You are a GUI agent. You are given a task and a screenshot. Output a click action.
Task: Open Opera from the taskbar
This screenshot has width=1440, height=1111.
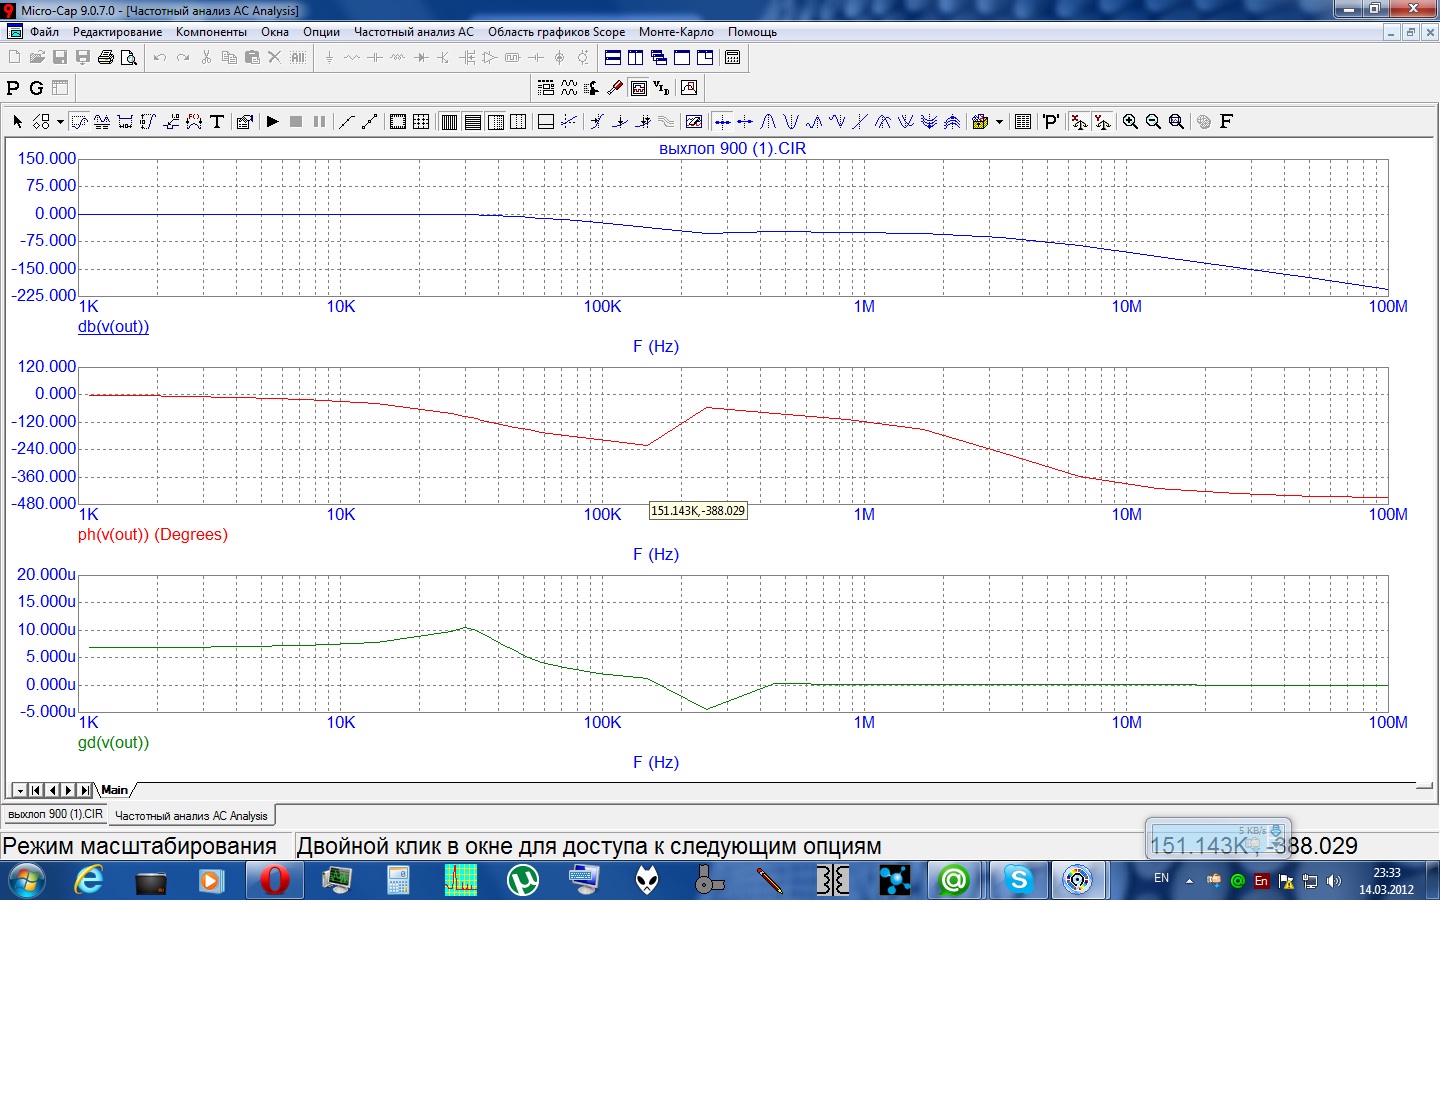pos(274,881)
